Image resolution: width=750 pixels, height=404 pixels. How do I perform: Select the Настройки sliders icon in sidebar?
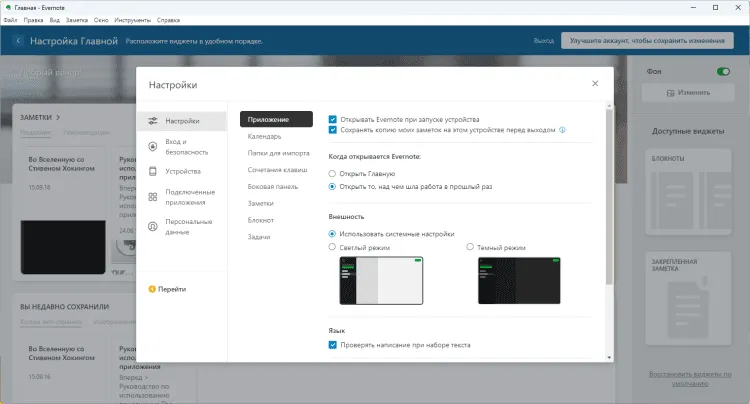coord(153,121)
